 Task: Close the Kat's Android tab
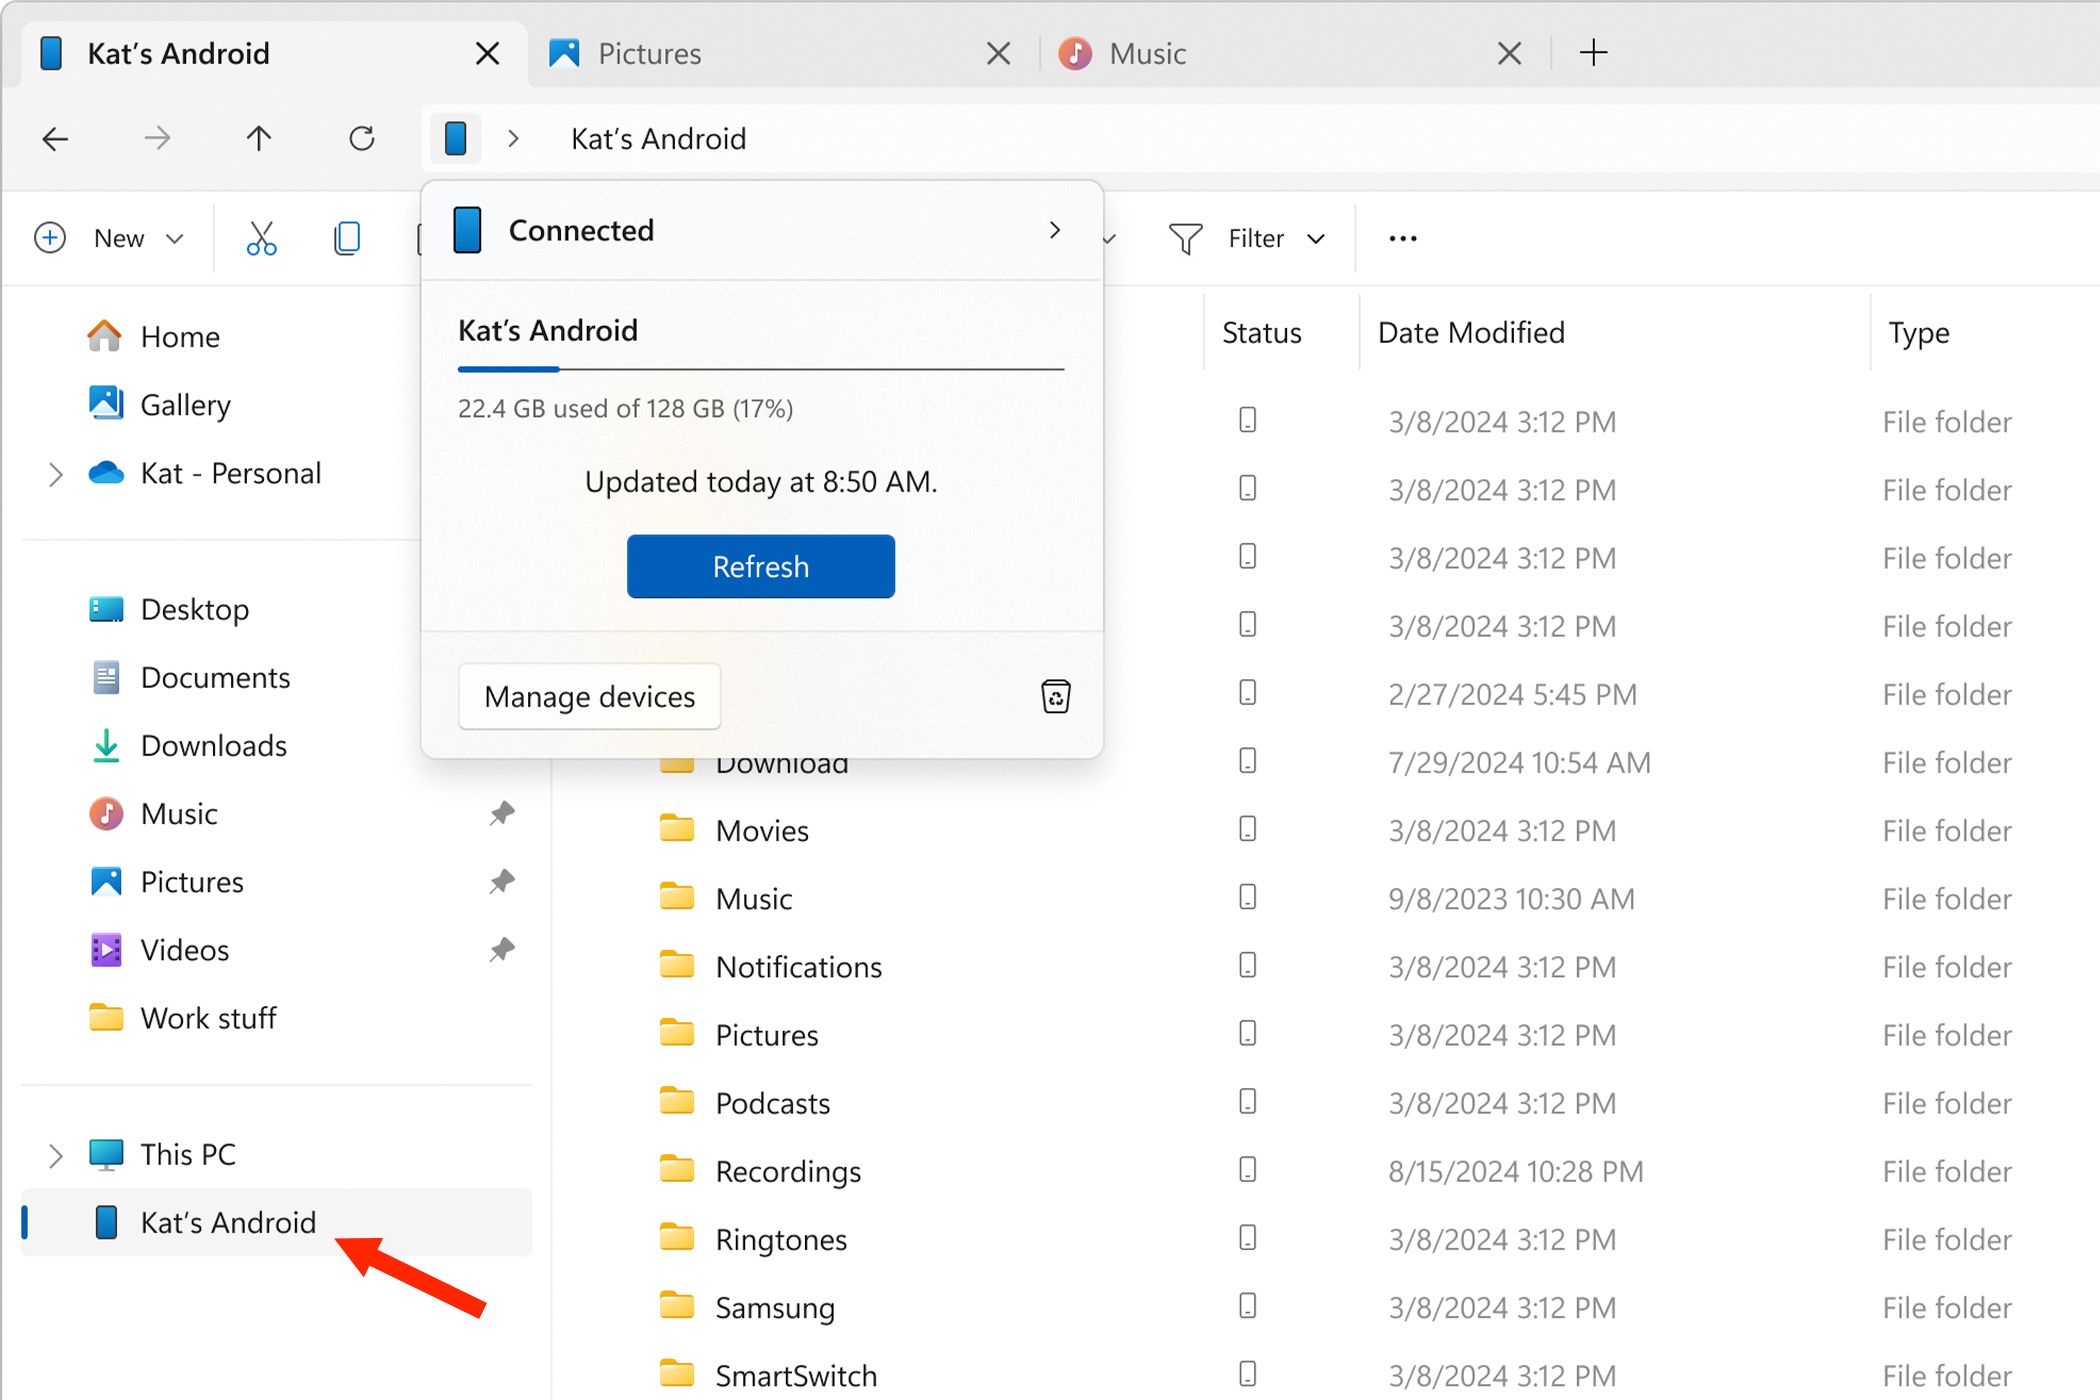(487, 53)
